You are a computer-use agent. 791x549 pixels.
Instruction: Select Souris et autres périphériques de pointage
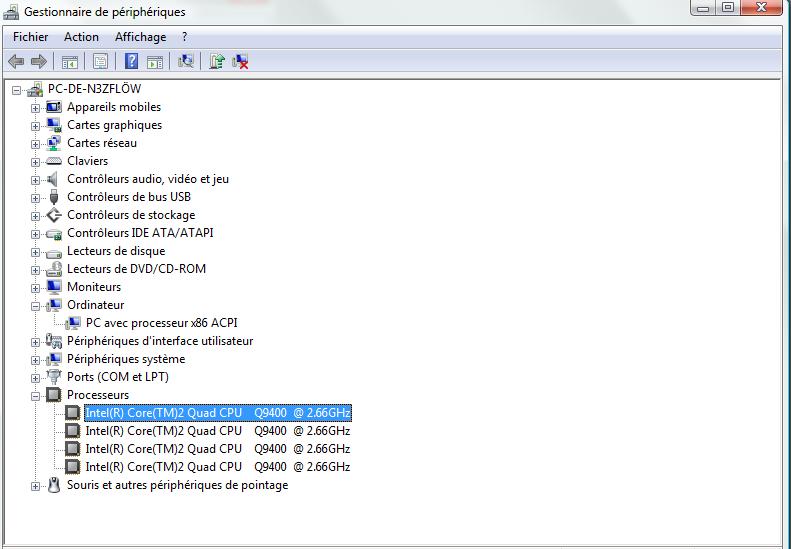coord(177,485)
